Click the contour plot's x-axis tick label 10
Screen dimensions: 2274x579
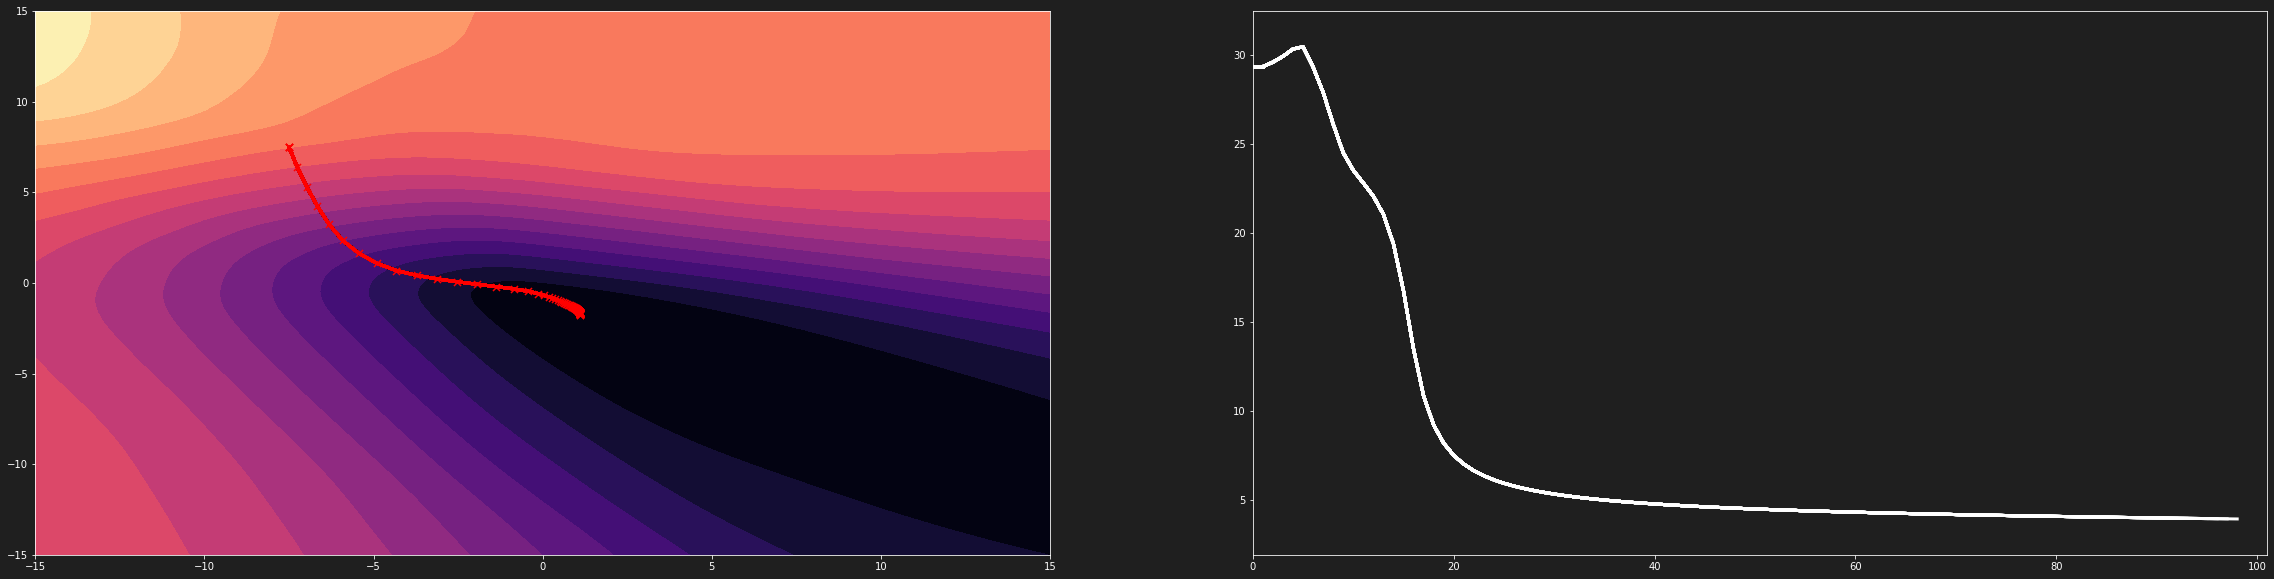coord(881,566)
